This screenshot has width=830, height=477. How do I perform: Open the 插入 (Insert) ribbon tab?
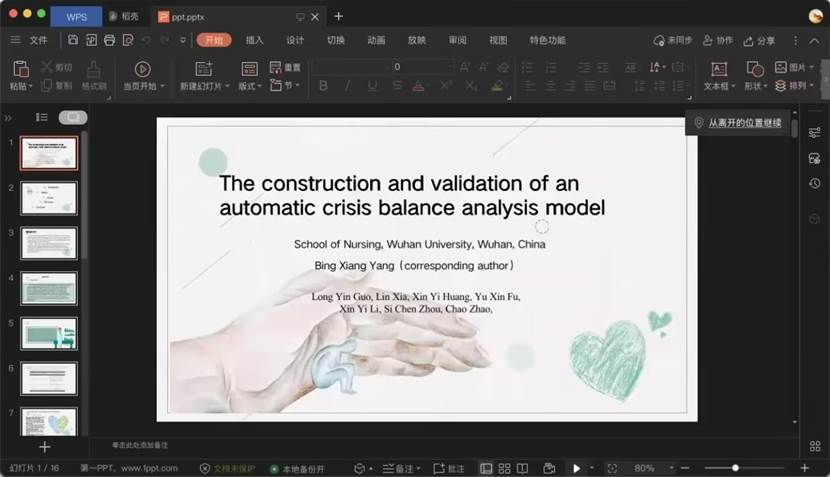[255, 40]
